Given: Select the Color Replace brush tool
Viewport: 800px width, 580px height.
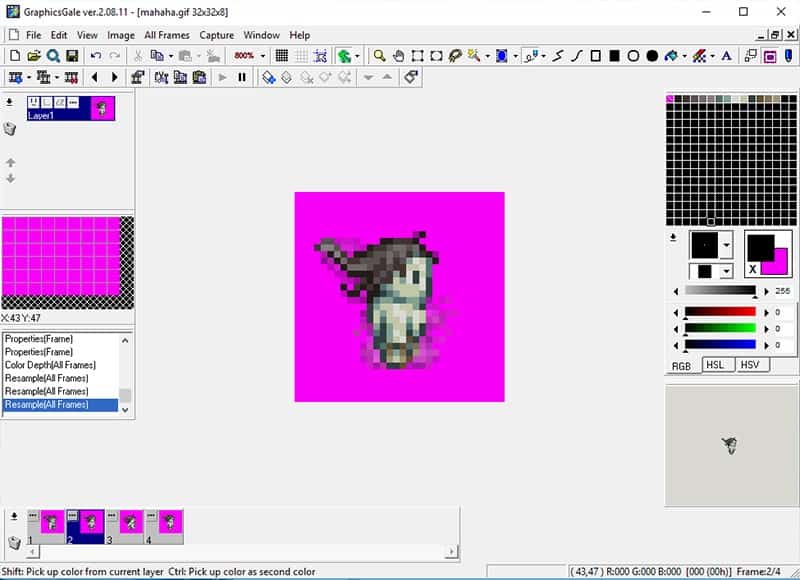Looking at the screenshot, I should point(699,56).
